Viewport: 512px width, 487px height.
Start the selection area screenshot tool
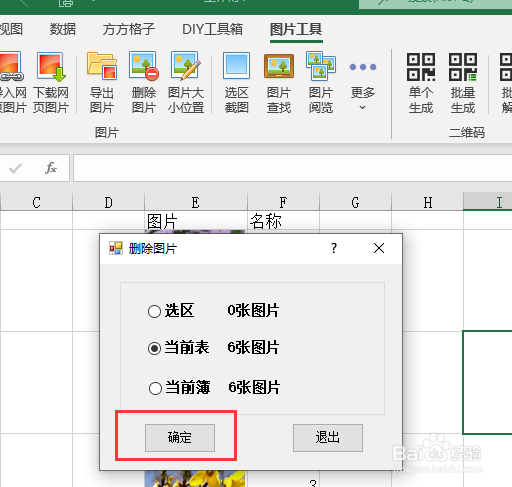(236, 83)
